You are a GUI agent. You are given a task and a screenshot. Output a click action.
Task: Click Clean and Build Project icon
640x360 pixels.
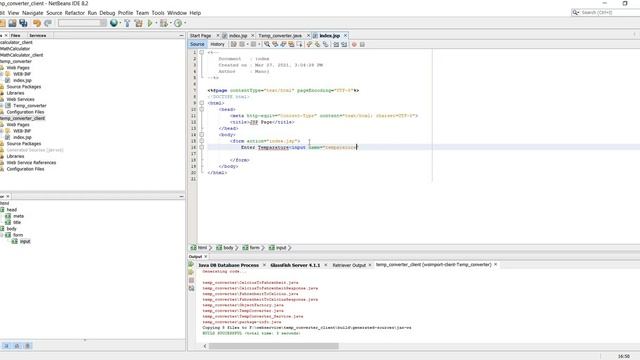tap(139, 23)
